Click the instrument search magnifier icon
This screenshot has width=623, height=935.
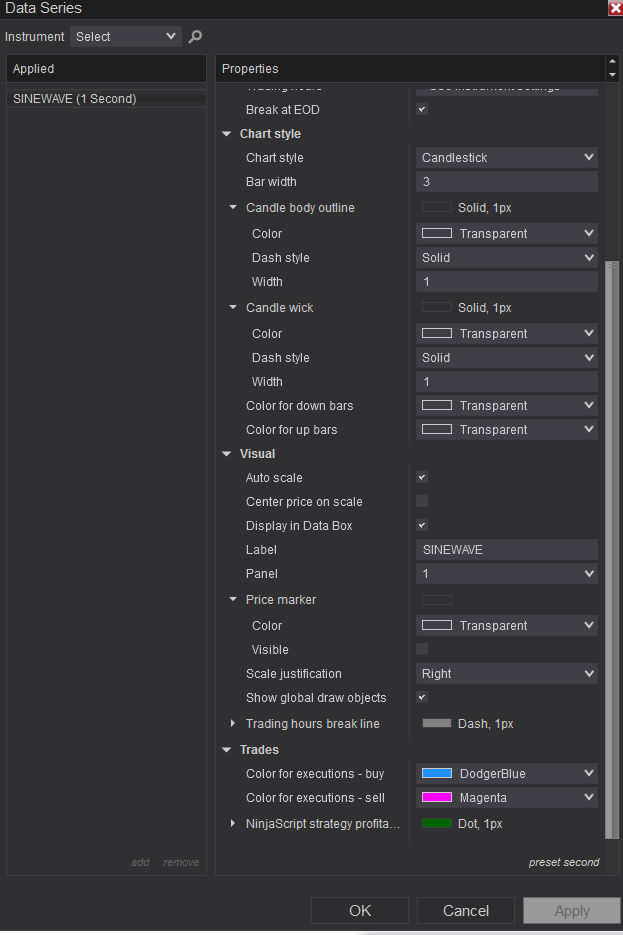[x=196, y=37]
